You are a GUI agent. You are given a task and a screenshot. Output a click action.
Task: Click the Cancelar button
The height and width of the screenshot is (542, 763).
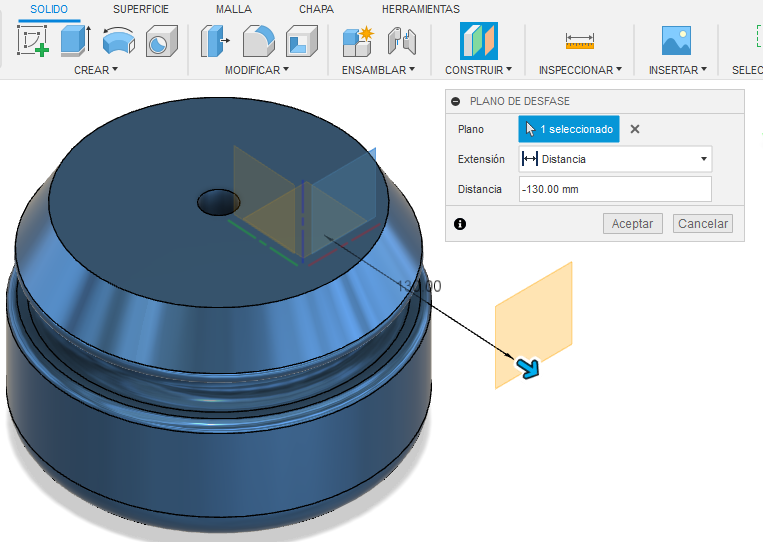pos(703,223)
